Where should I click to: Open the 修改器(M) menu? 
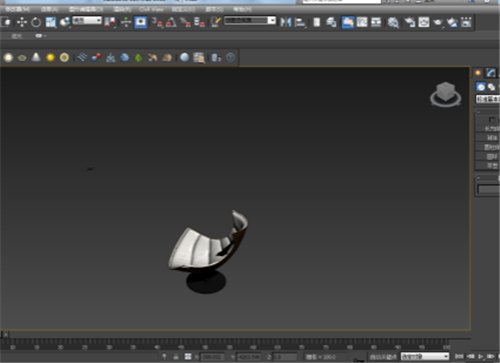coord(17,9)
